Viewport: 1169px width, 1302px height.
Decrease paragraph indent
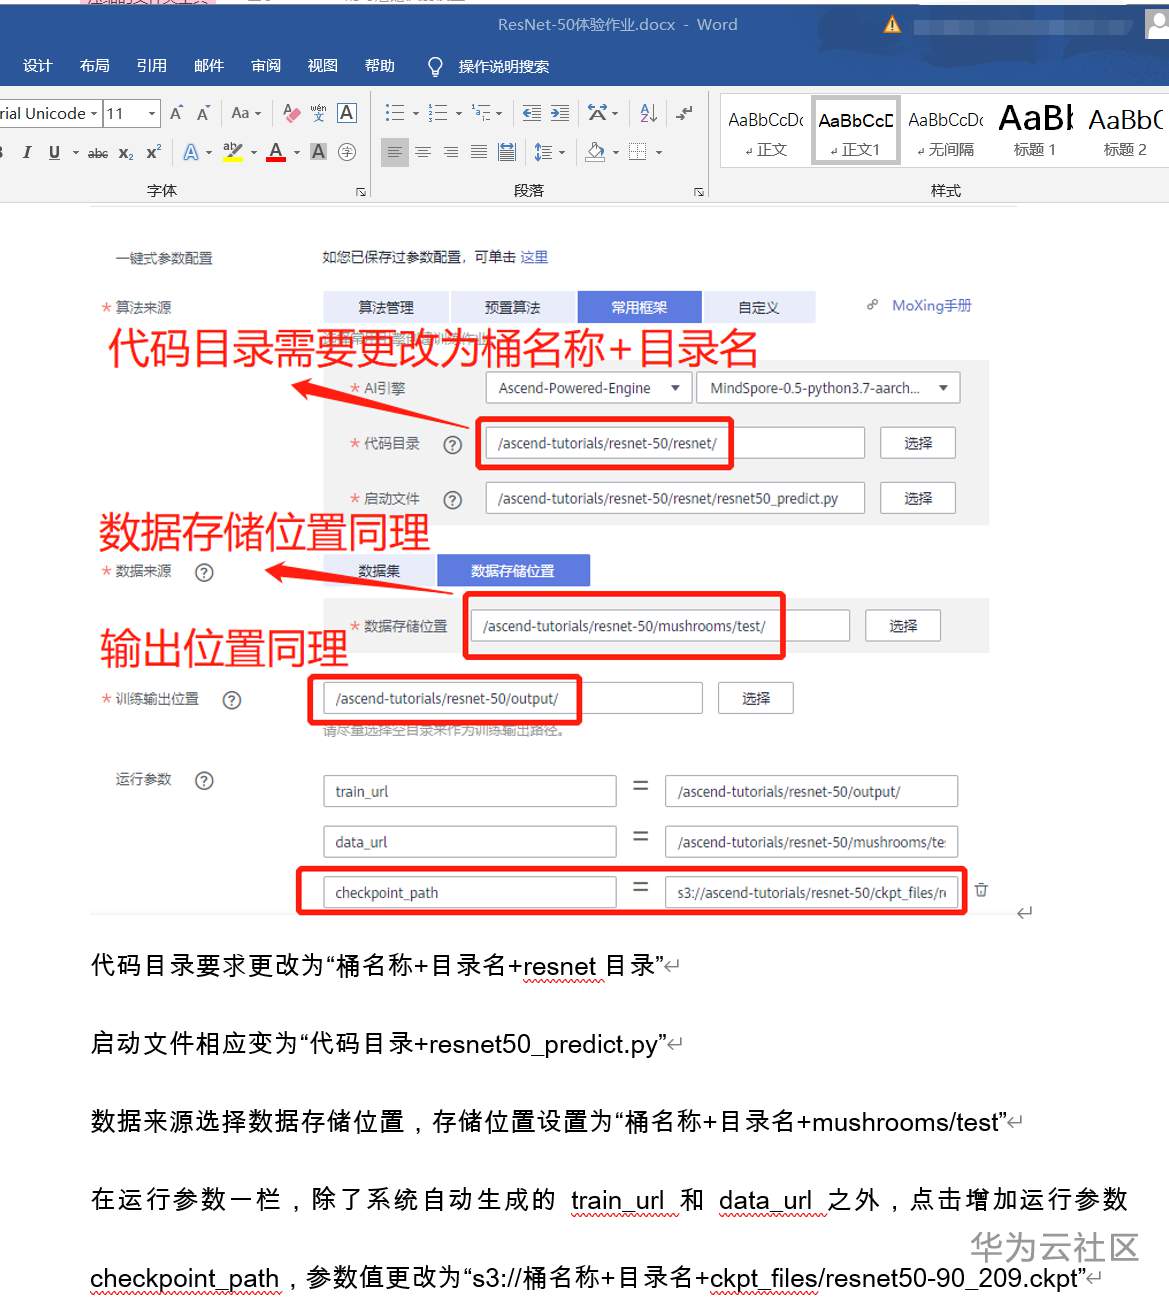[532, 113]
